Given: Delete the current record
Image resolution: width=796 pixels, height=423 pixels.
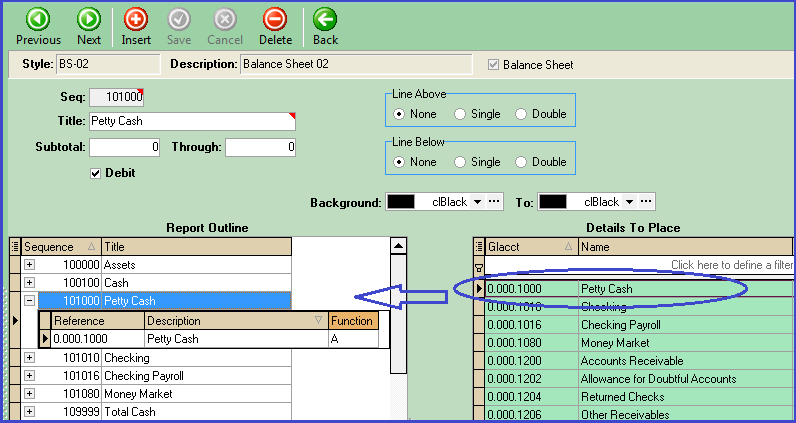Looking at the screenshot, I should tap(275, 27).
